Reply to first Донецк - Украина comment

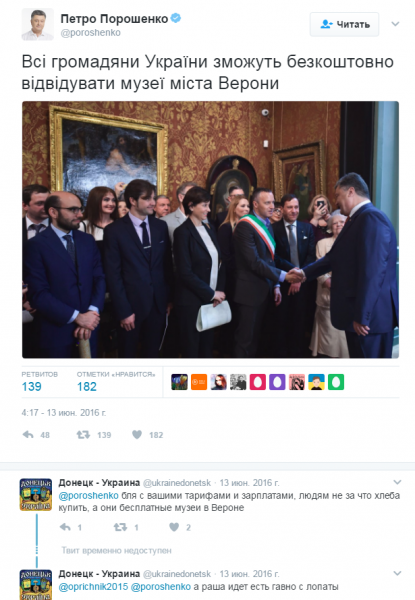point(65,527)
